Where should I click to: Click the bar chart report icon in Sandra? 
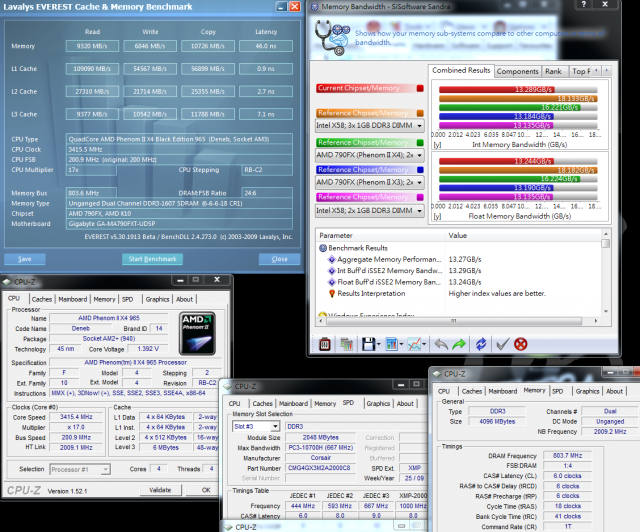pos(391,344)
